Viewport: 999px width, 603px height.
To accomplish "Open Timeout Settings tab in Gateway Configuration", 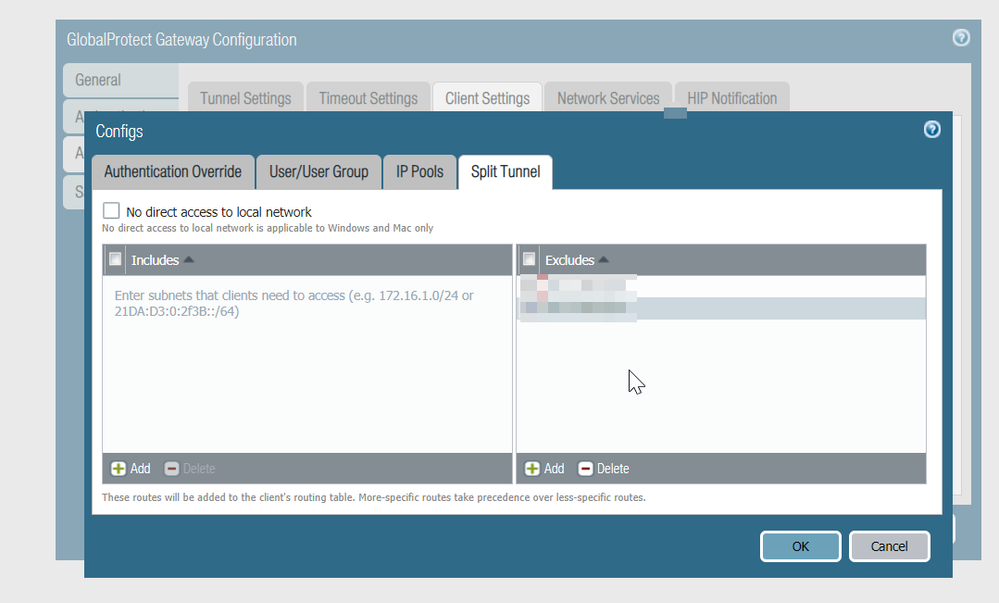I will [x=368, y=98].
